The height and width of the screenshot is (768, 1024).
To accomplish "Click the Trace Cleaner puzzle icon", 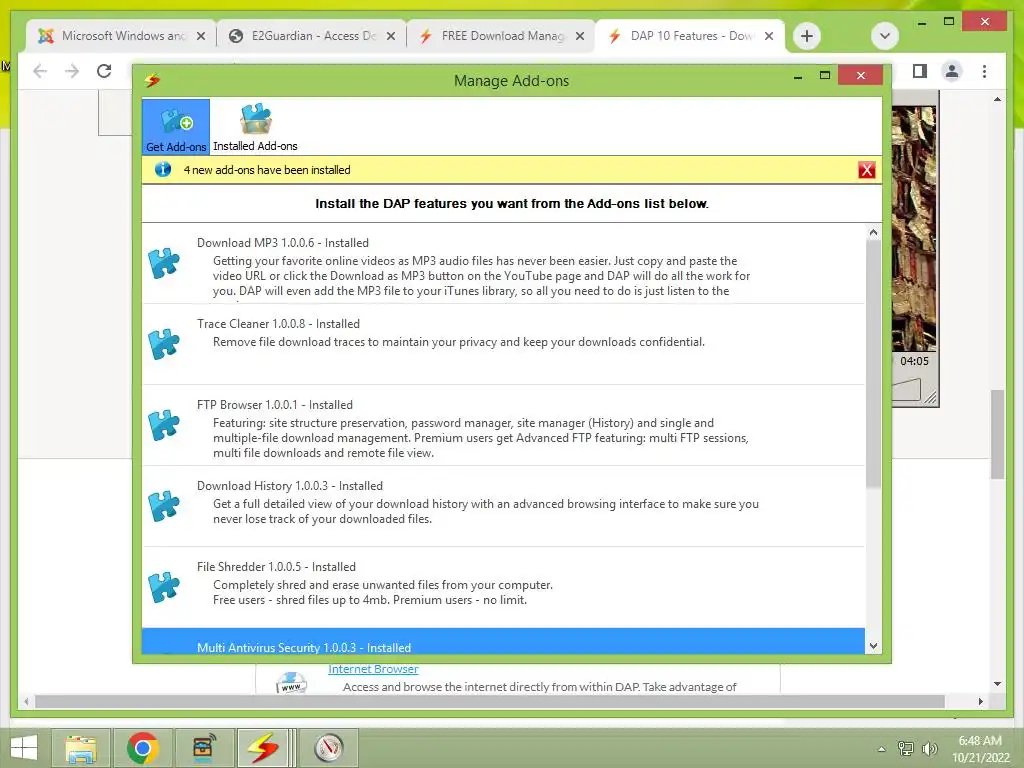I will [163, 344].
